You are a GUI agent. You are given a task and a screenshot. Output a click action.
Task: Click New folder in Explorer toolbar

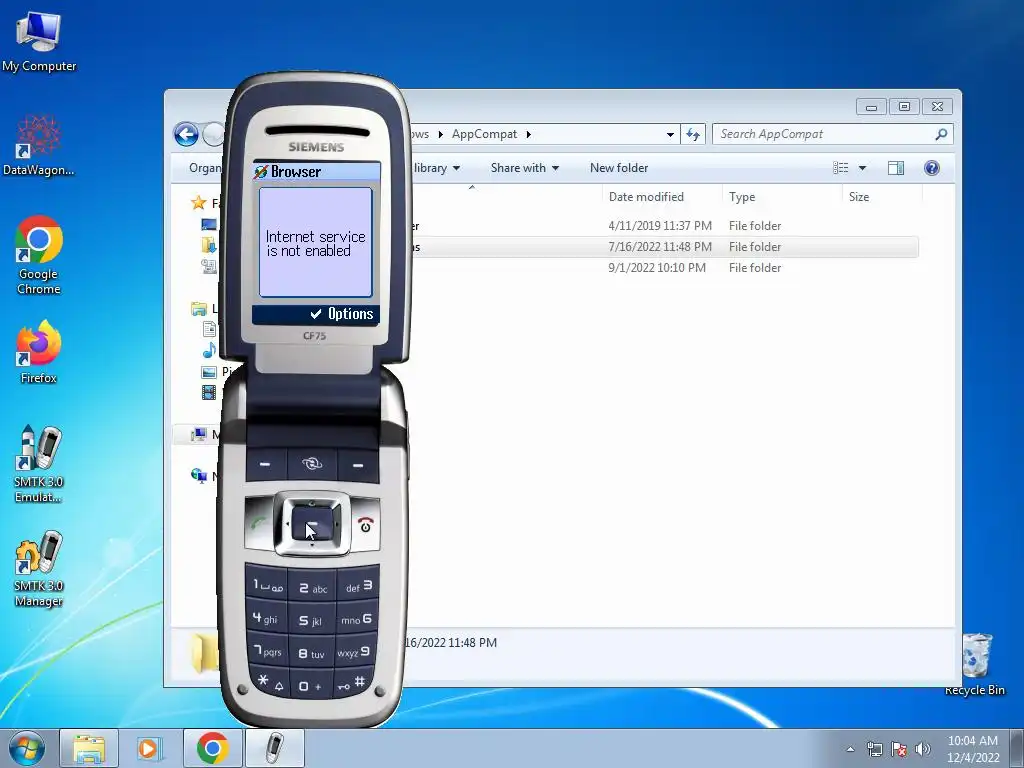tap(619, 168)
